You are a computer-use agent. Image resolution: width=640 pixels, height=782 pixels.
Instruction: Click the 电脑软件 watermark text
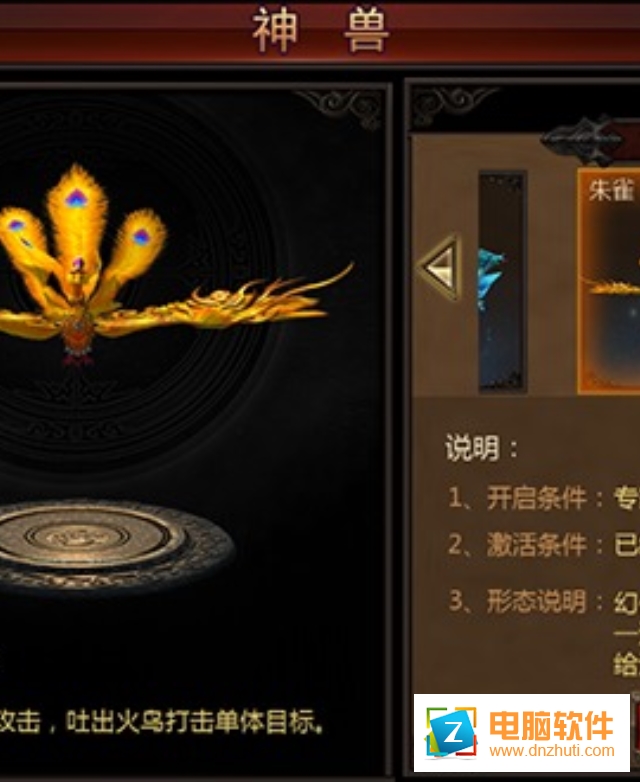pyautogui.click(x=551, y=726)
